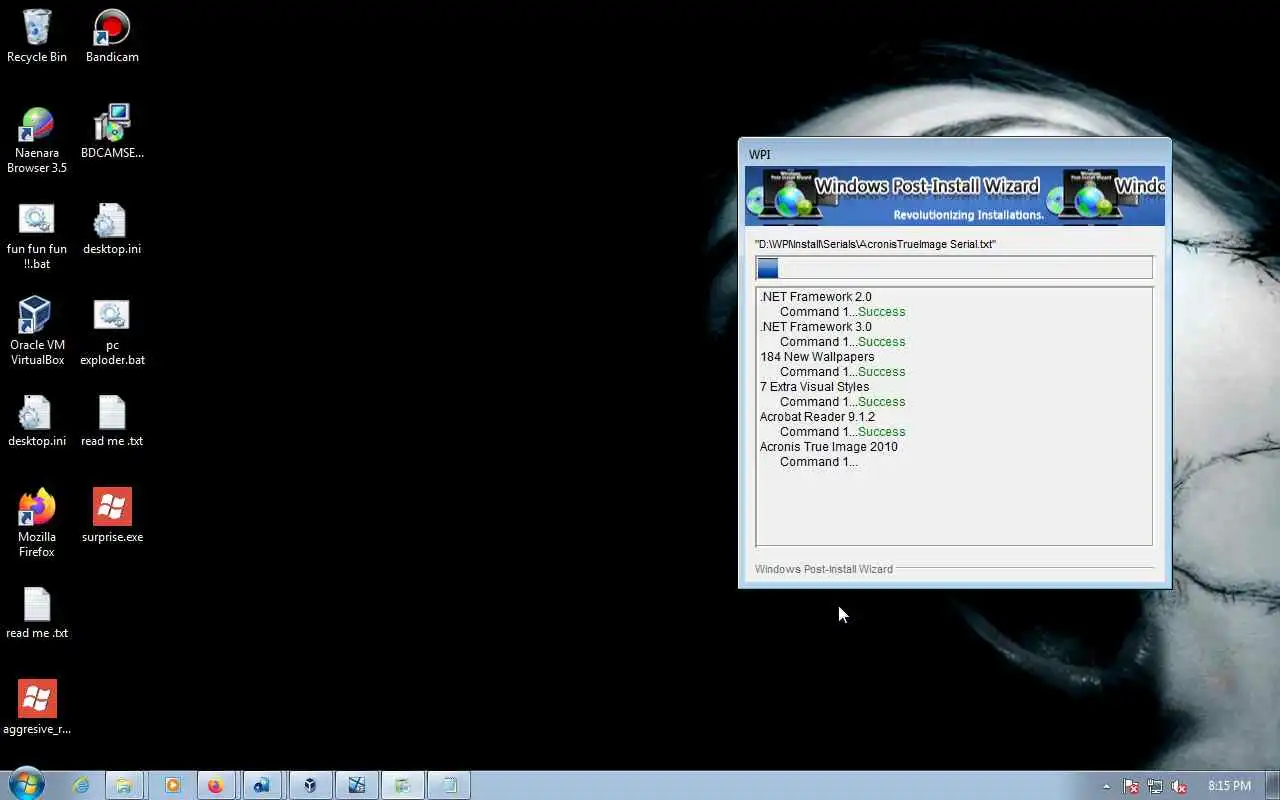This screenshot has width=1280, height=800.
Task: Select the Oracle VM VirtualBox shortcut
Action: point(37,331)
